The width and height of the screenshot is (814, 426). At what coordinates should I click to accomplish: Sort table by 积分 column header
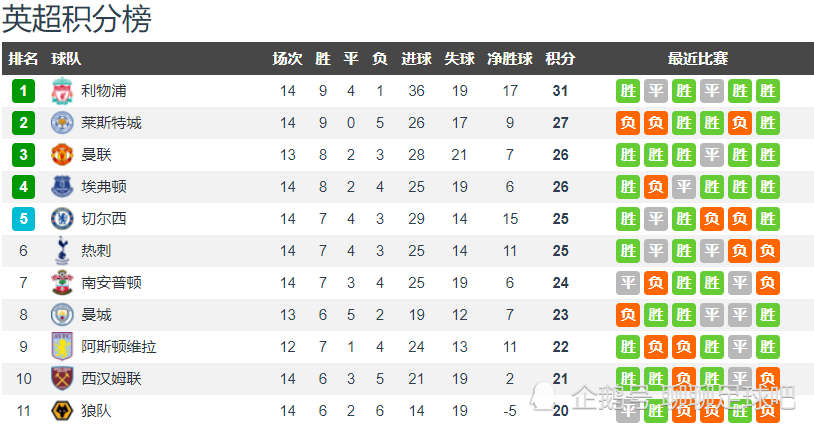[560, 59]
